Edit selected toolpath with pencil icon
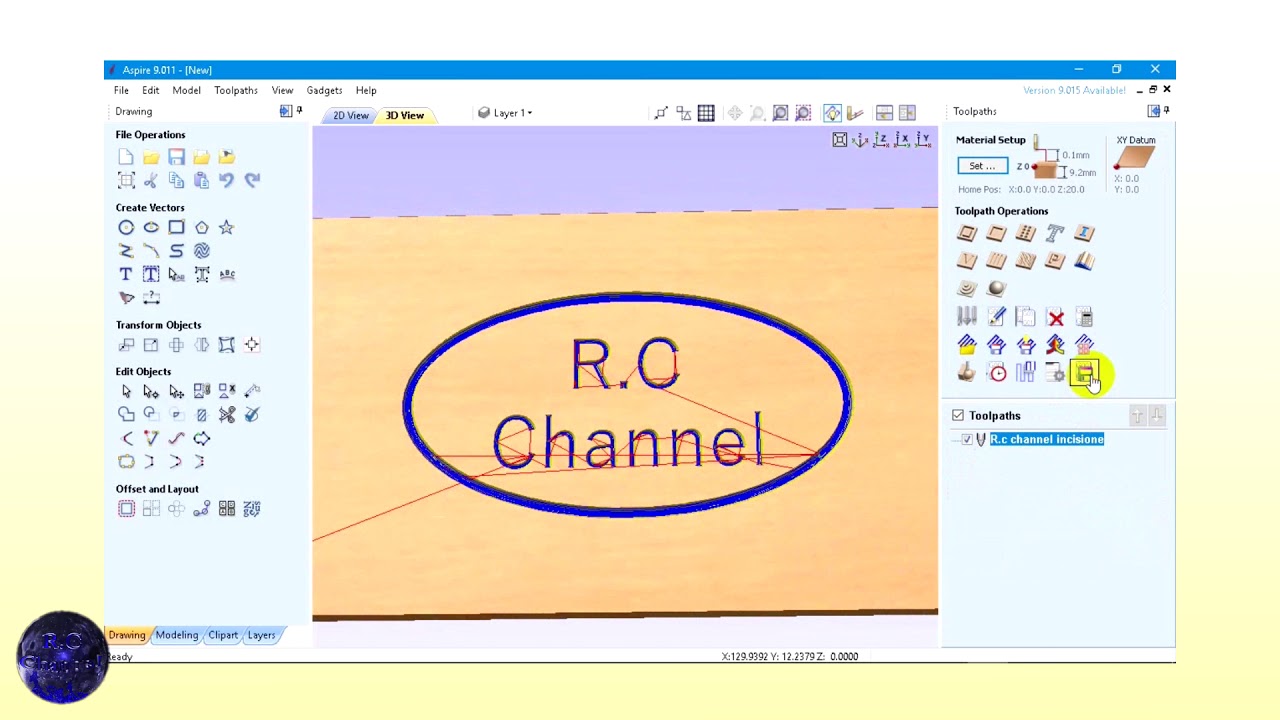Image resolution: width=1280 pixels, height=720 pixels. coord(996,317)
